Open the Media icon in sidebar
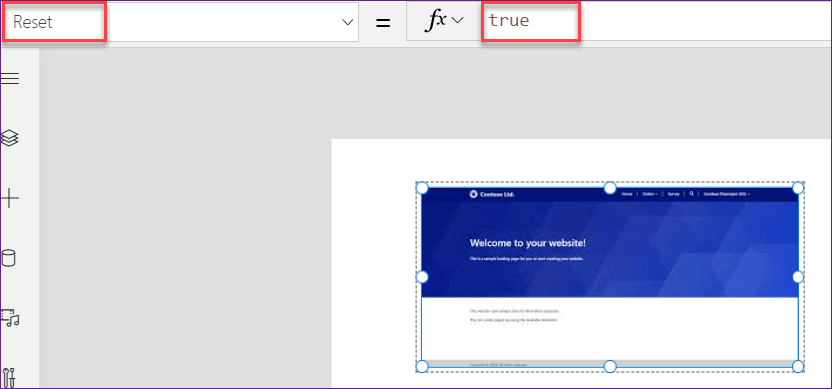 tap(10, 317)
